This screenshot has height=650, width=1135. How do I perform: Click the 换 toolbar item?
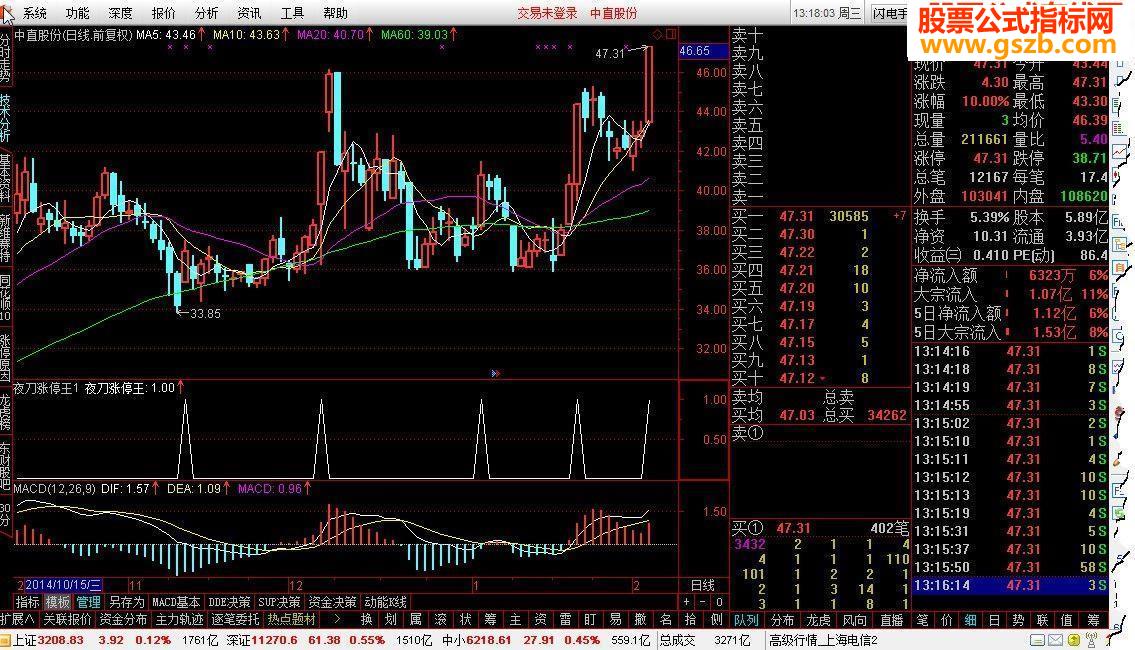[366, 620]
